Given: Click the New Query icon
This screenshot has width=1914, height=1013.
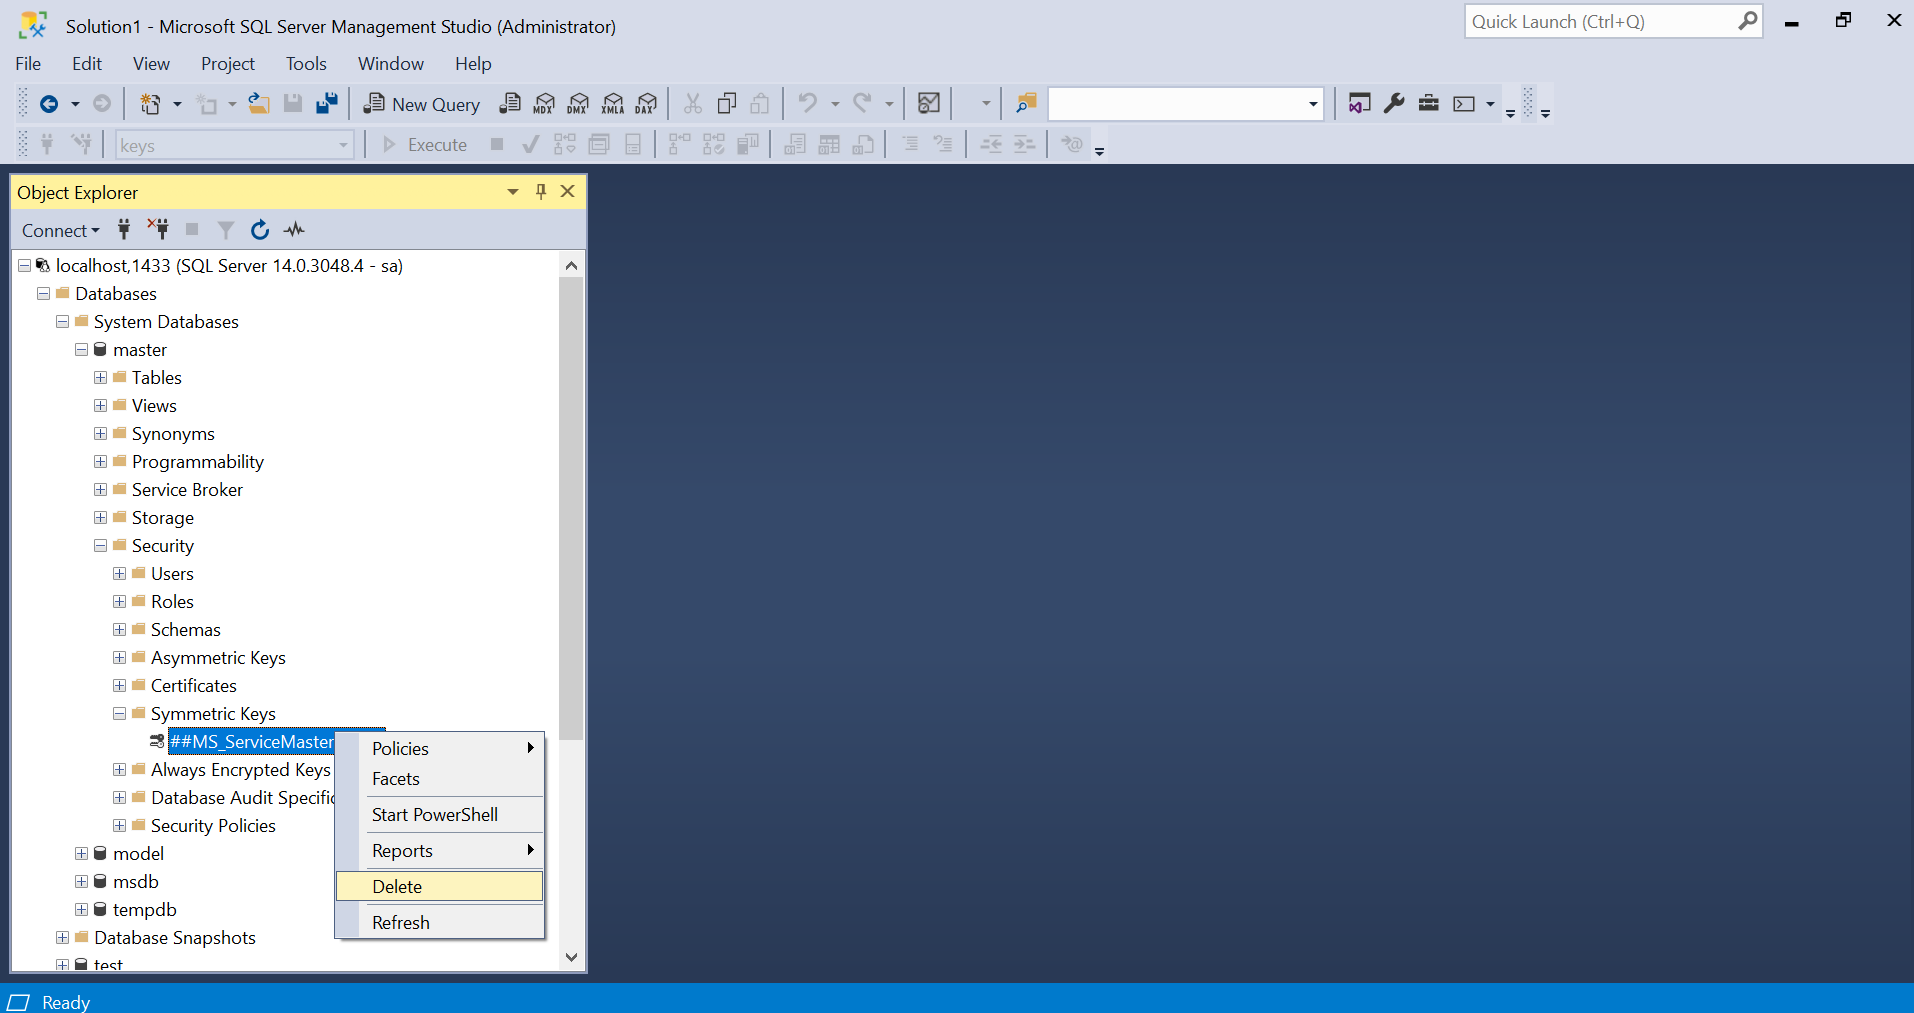Looking at the screenshot, I should 420,103.
